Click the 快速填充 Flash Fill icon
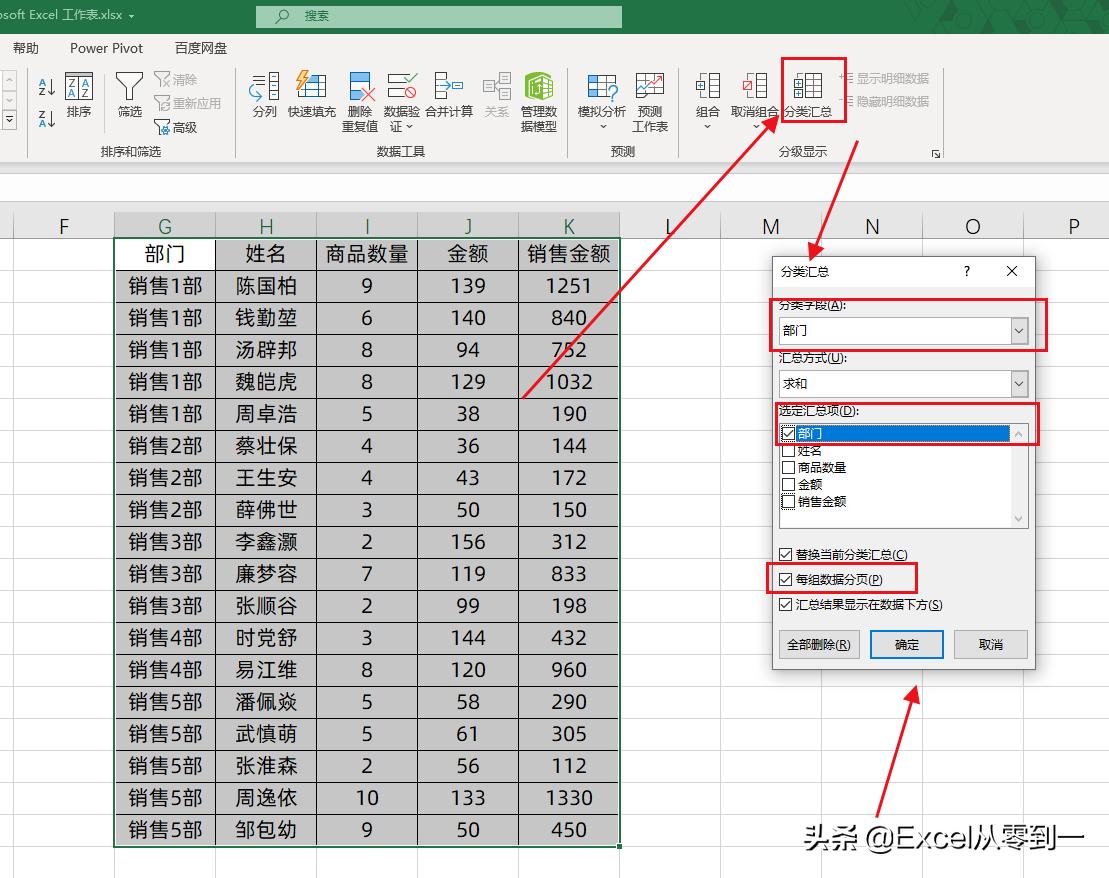Image resolution: width=1109 pixels, height=878 pixels. (x=311, y=98)
